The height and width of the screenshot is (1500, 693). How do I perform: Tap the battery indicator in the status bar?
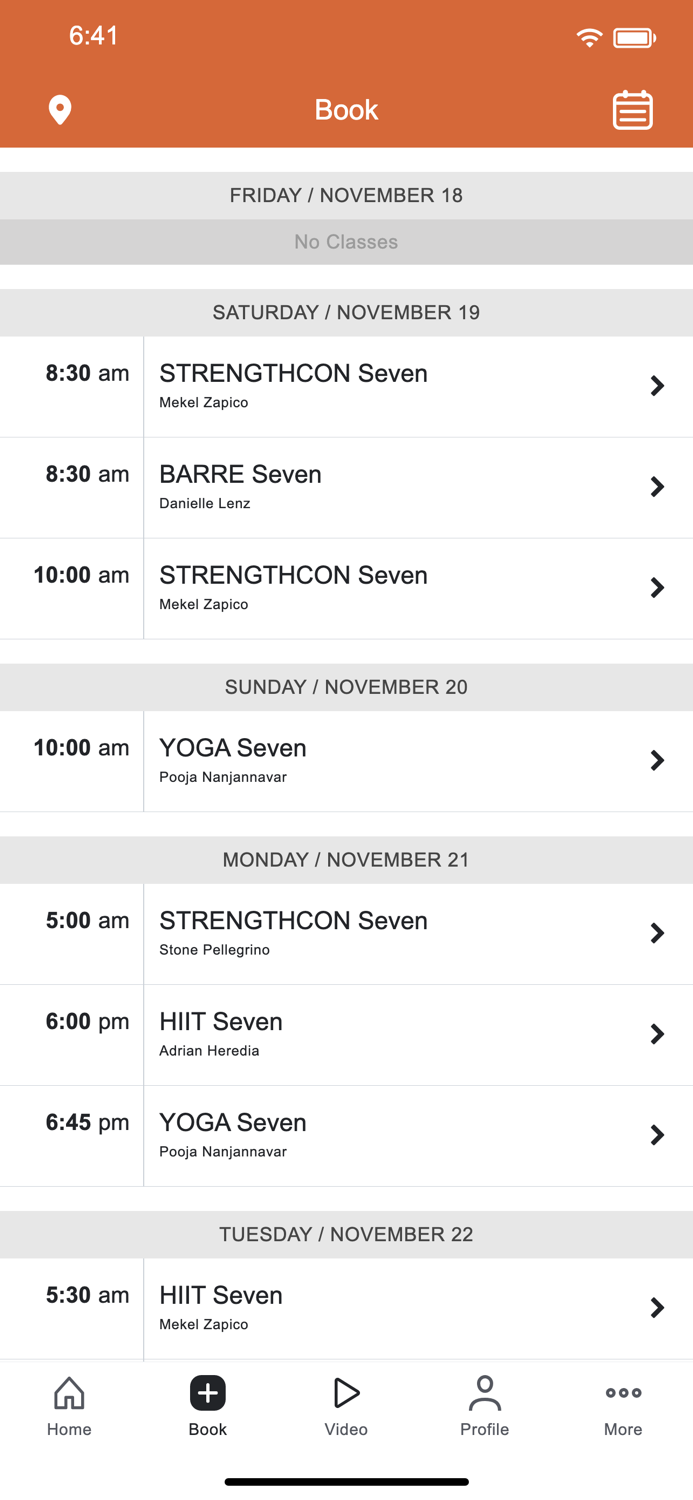tap(634, 36)
